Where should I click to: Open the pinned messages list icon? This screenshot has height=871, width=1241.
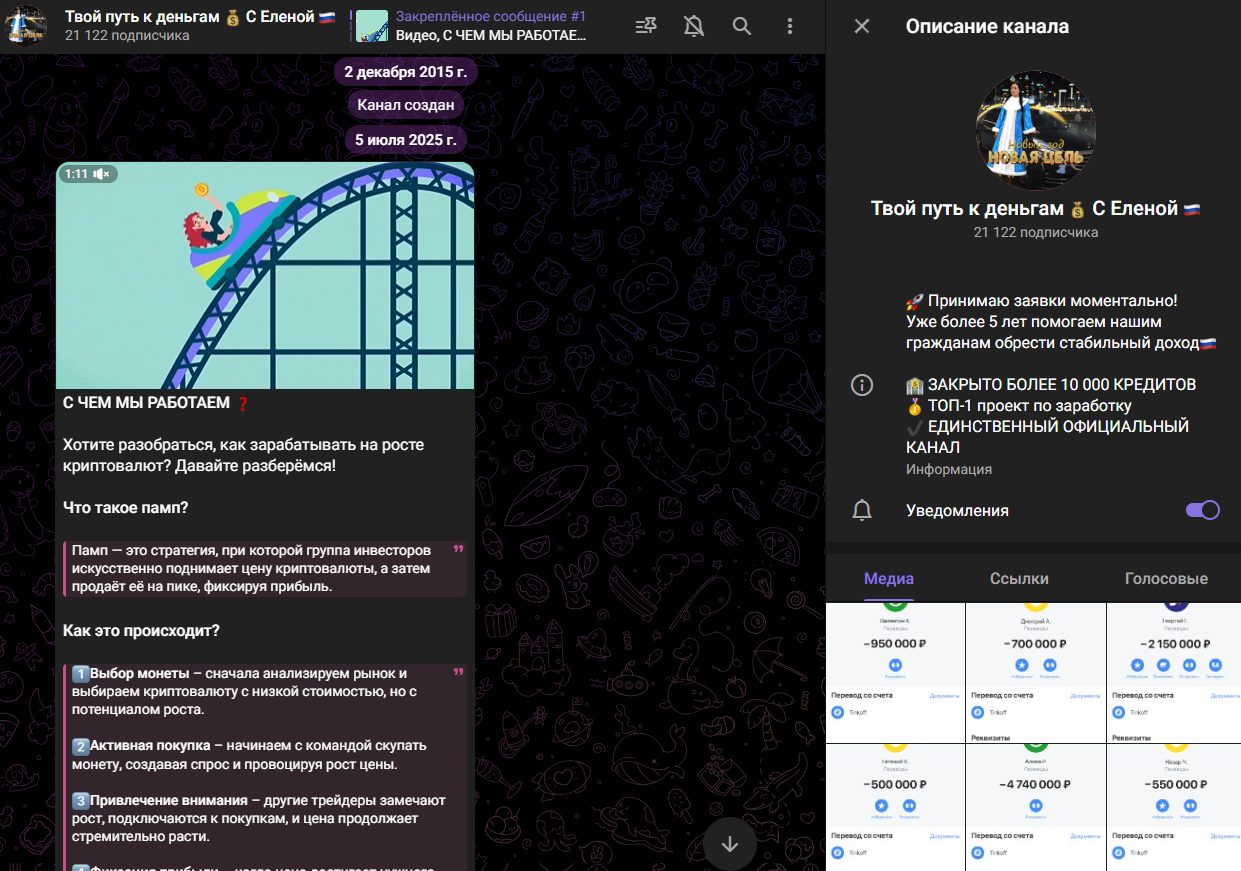click(647, 27)
